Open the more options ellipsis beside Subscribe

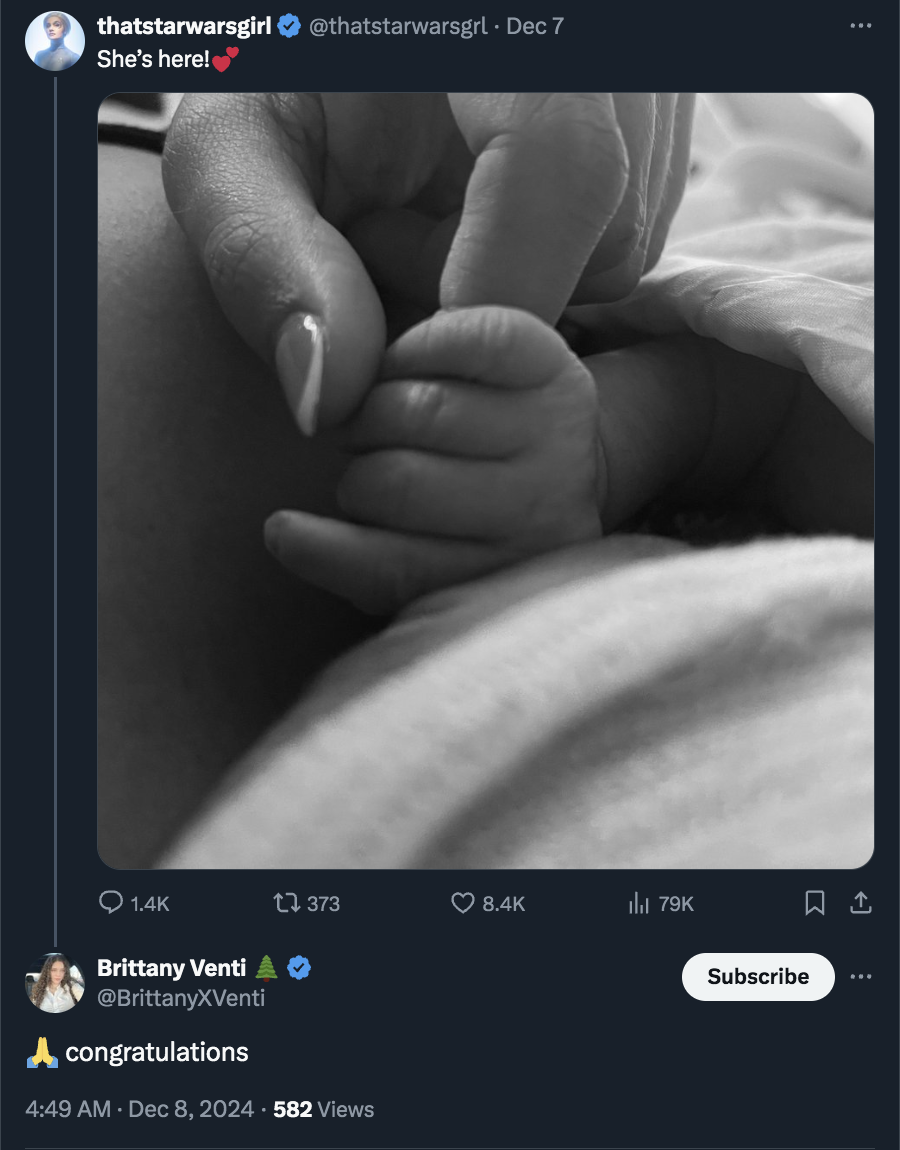tap(860, 976)
